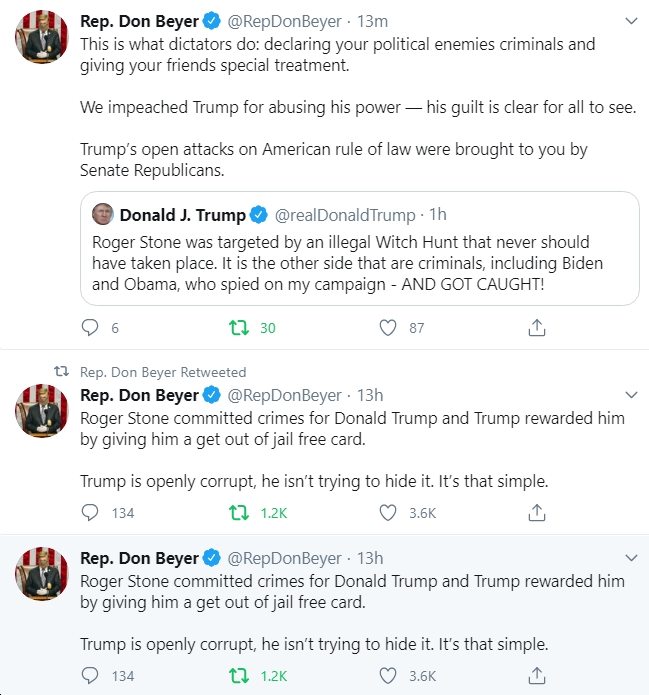Viewport: 649px width, 695px height.
Task: Undo retweet on tweet with 30 retweets
Action: 238,328
